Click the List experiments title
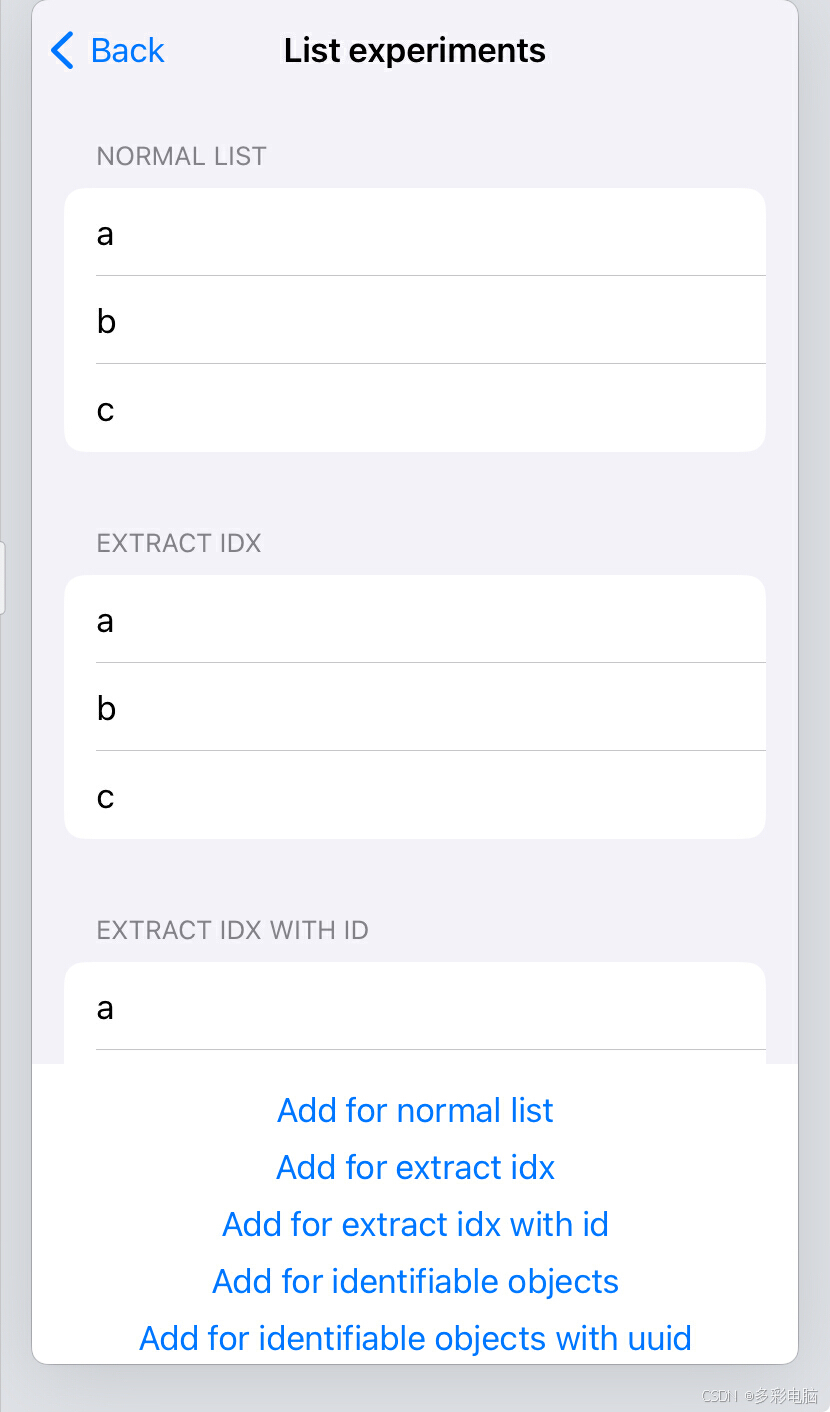This screenshot has height=1412, width=830. click(x=414, y=50)
